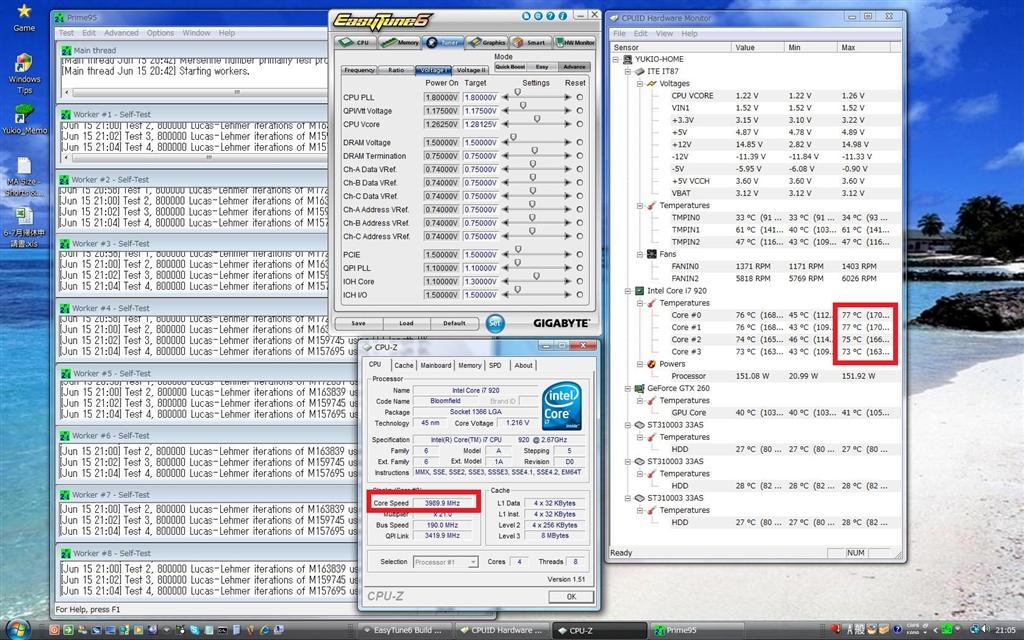The height and width of the screenshot is (640, 1024).
Task: Collapse the ITE IT87 node
Action: (x=628, y=71)
